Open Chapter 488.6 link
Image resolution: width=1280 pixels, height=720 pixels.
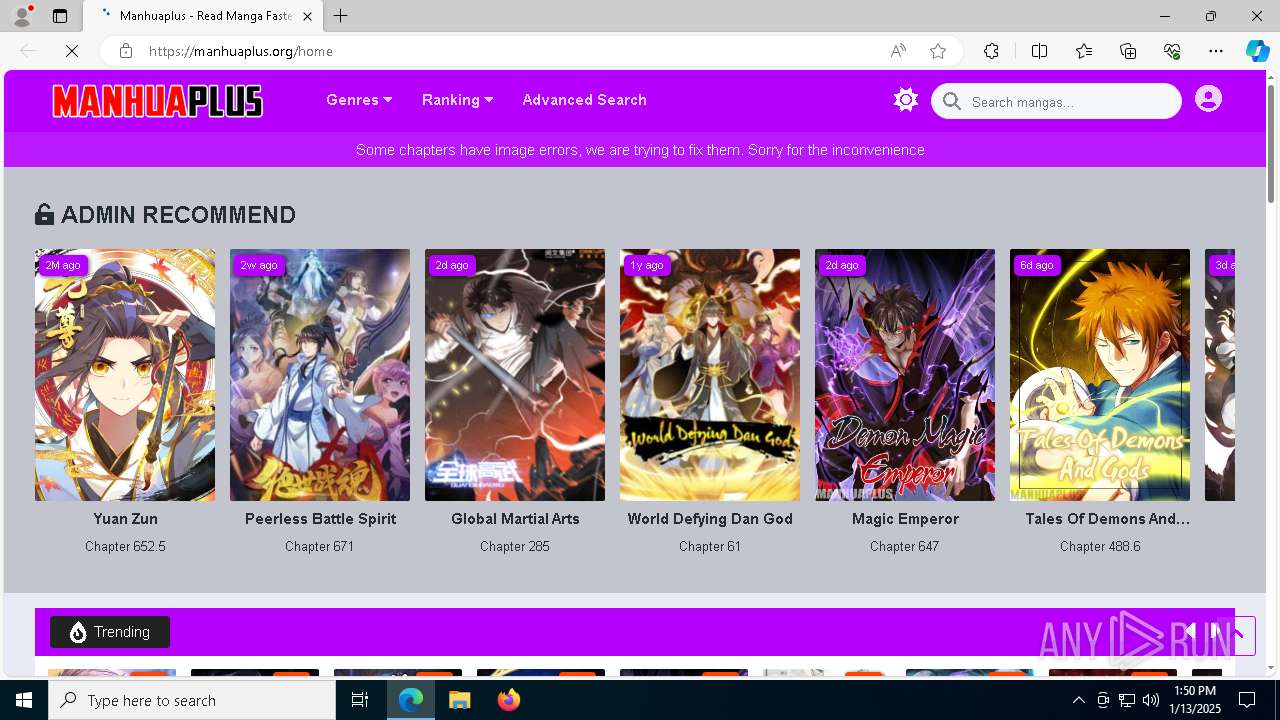coord(1100,546)
